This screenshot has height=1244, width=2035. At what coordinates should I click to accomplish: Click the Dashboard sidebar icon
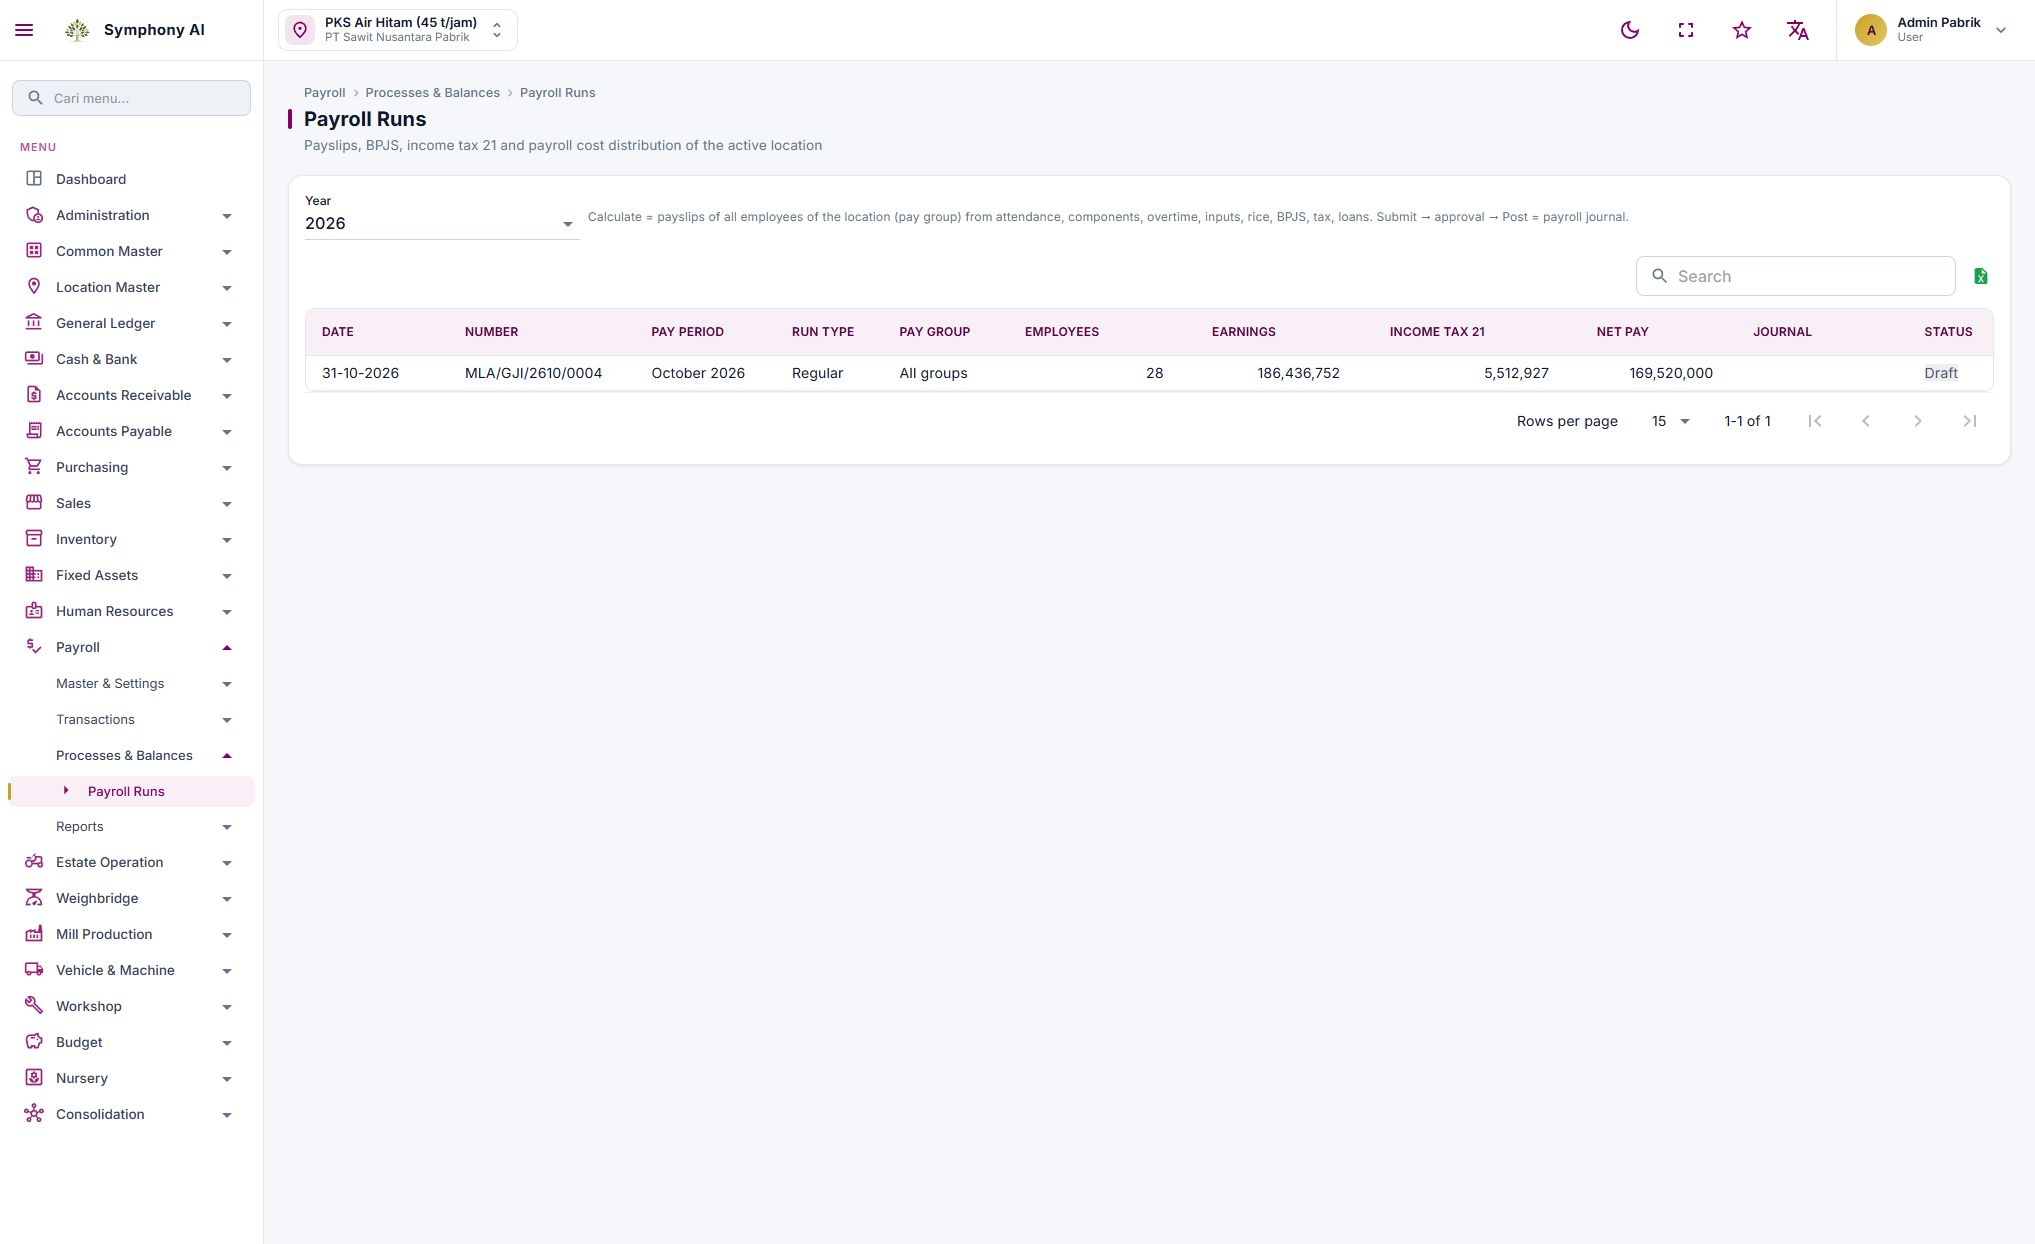34,179
